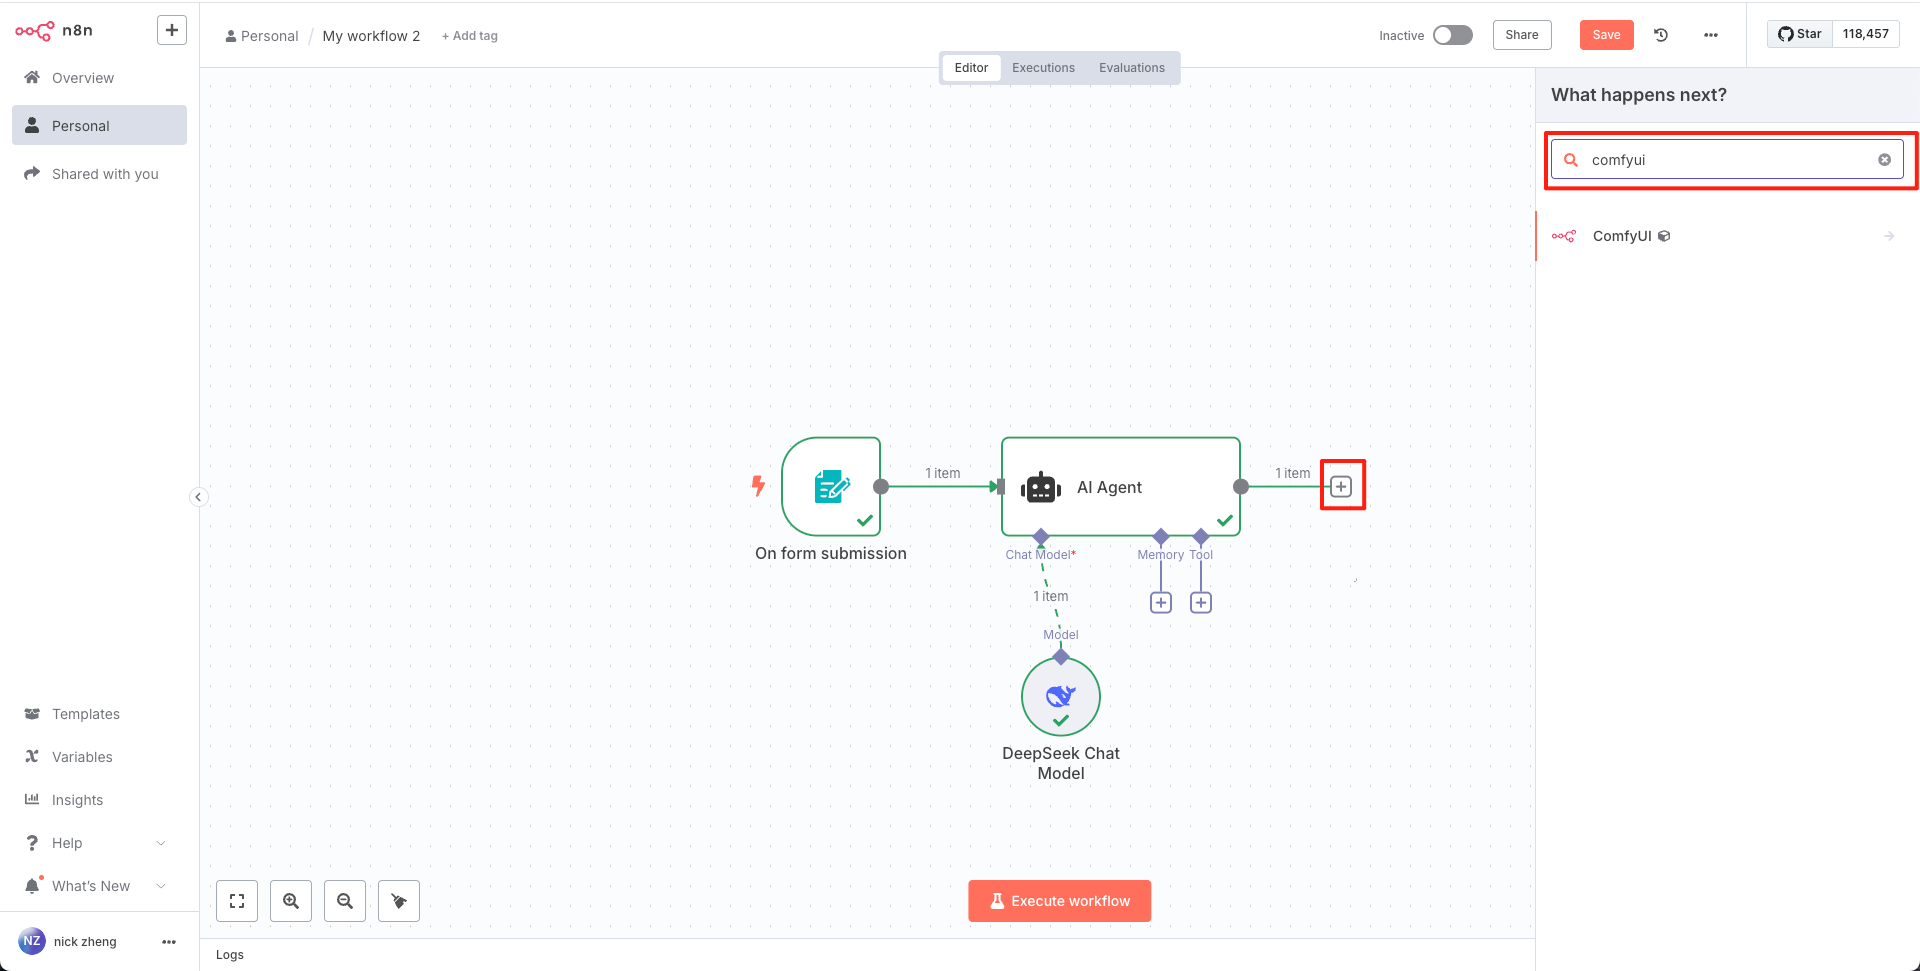The height and width of the screenshot is (971, 1920).
Task: Fit workflow to view
Action: 237,901
